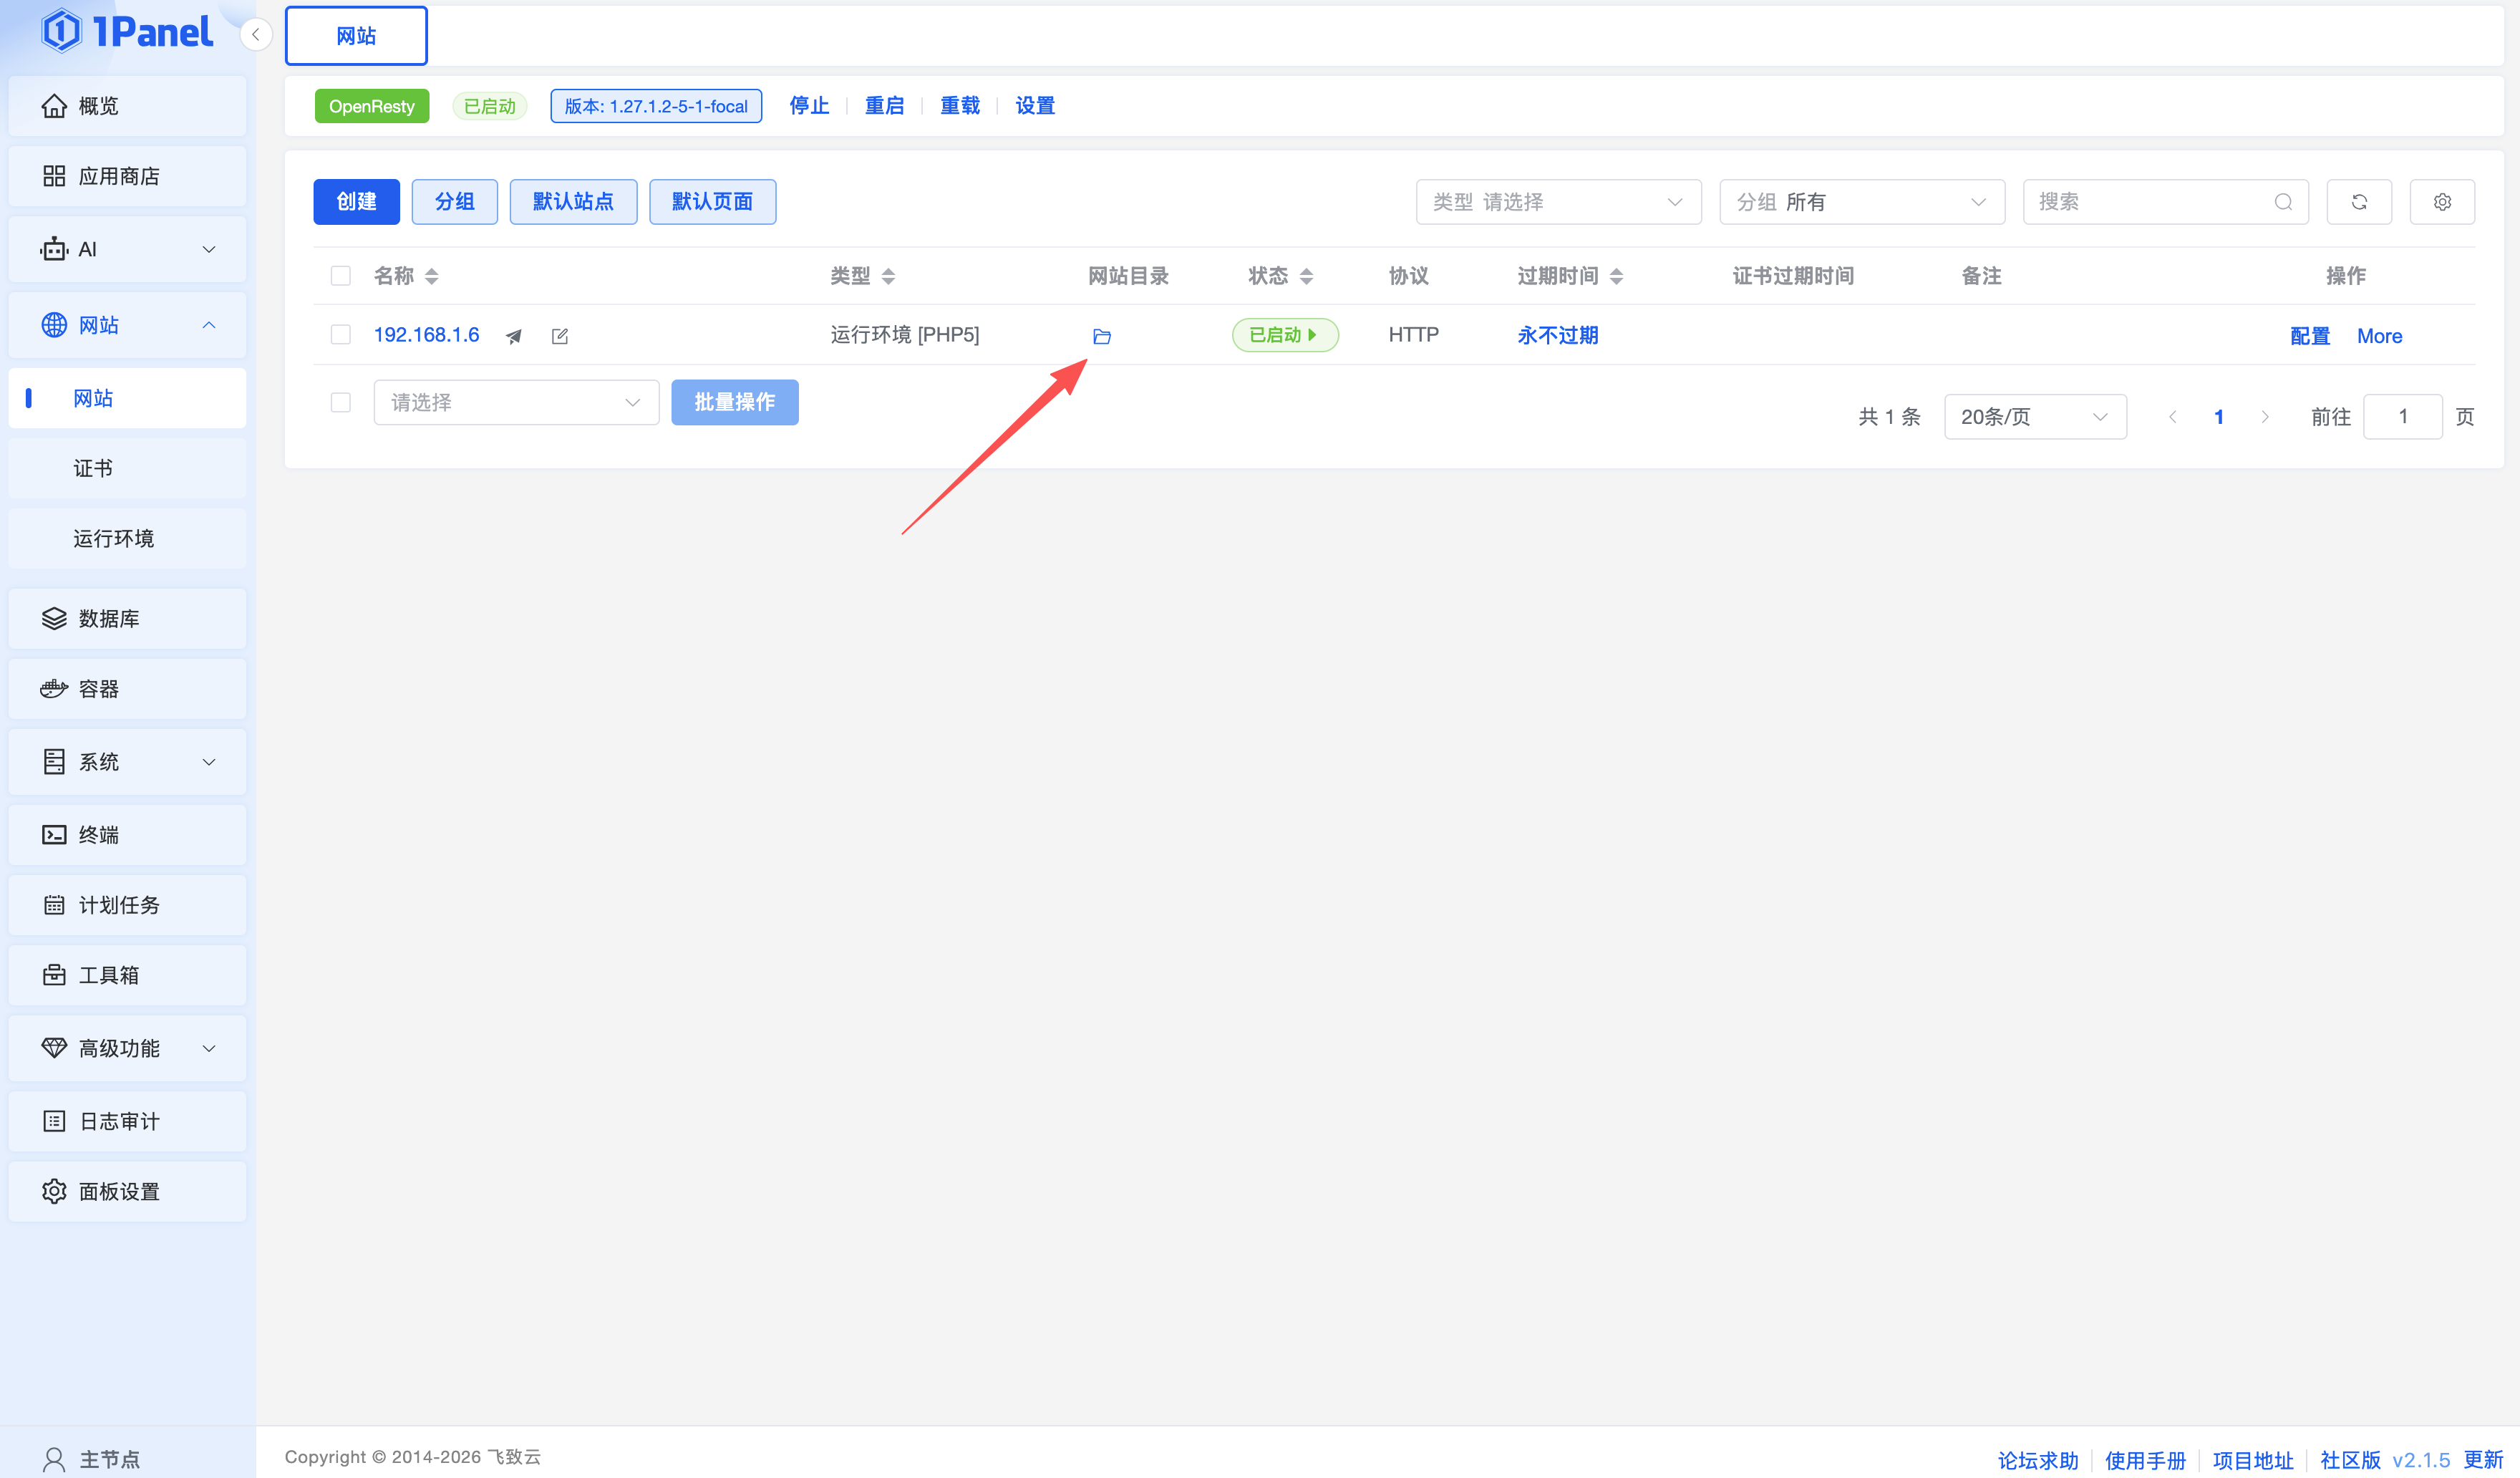The width and height of the screenshot is (2520, 1478).
Task: Click the edit pencil icon next to site name
Action: (x=560, y=336)
